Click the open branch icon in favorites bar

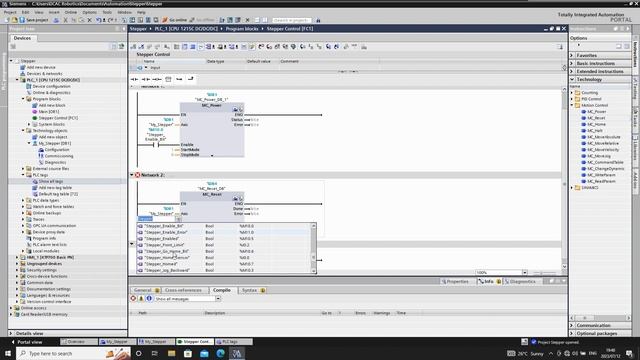[x=179, y=79]
